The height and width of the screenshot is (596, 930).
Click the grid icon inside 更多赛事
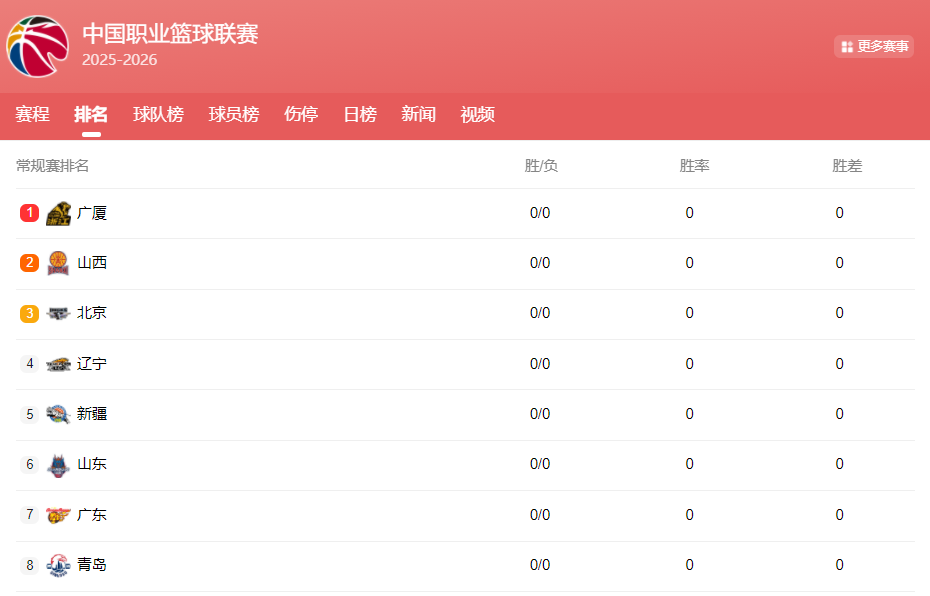[847, 46]
